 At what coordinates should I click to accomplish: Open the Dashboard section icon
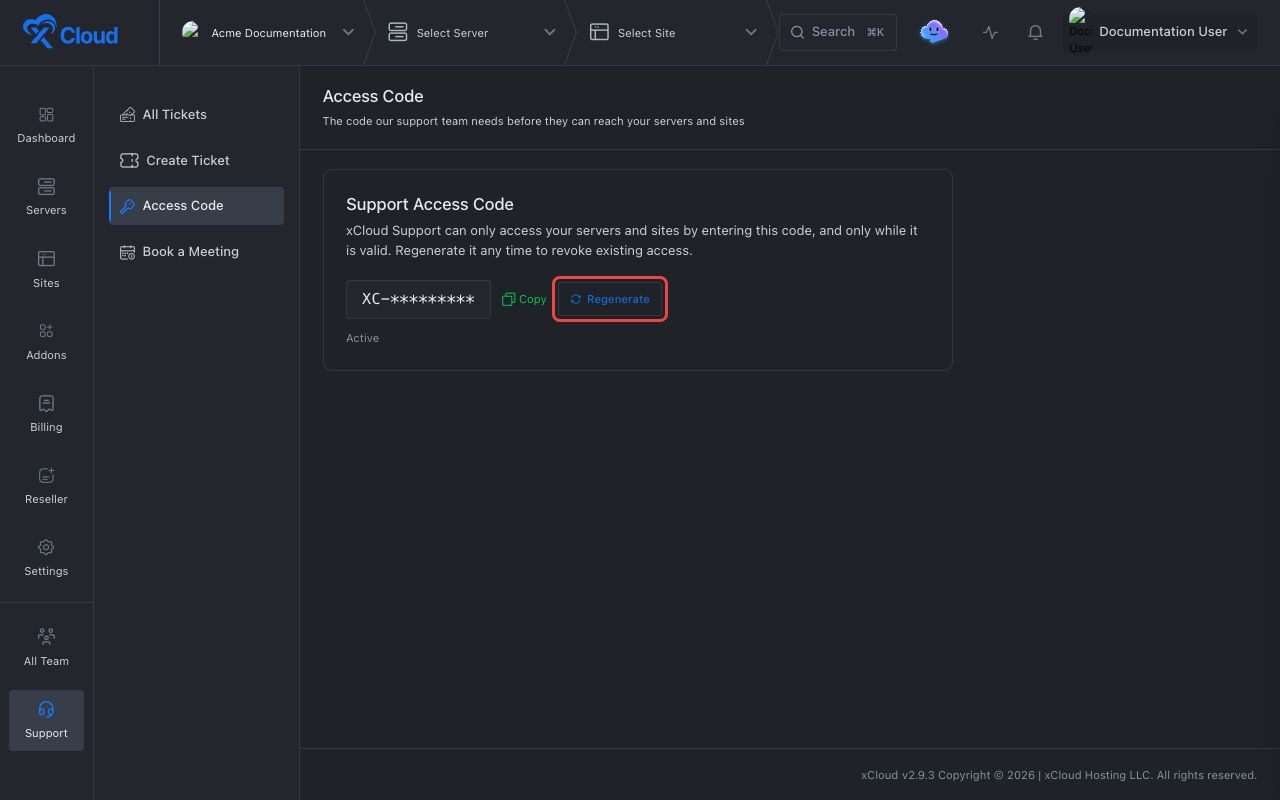(46, 115)
